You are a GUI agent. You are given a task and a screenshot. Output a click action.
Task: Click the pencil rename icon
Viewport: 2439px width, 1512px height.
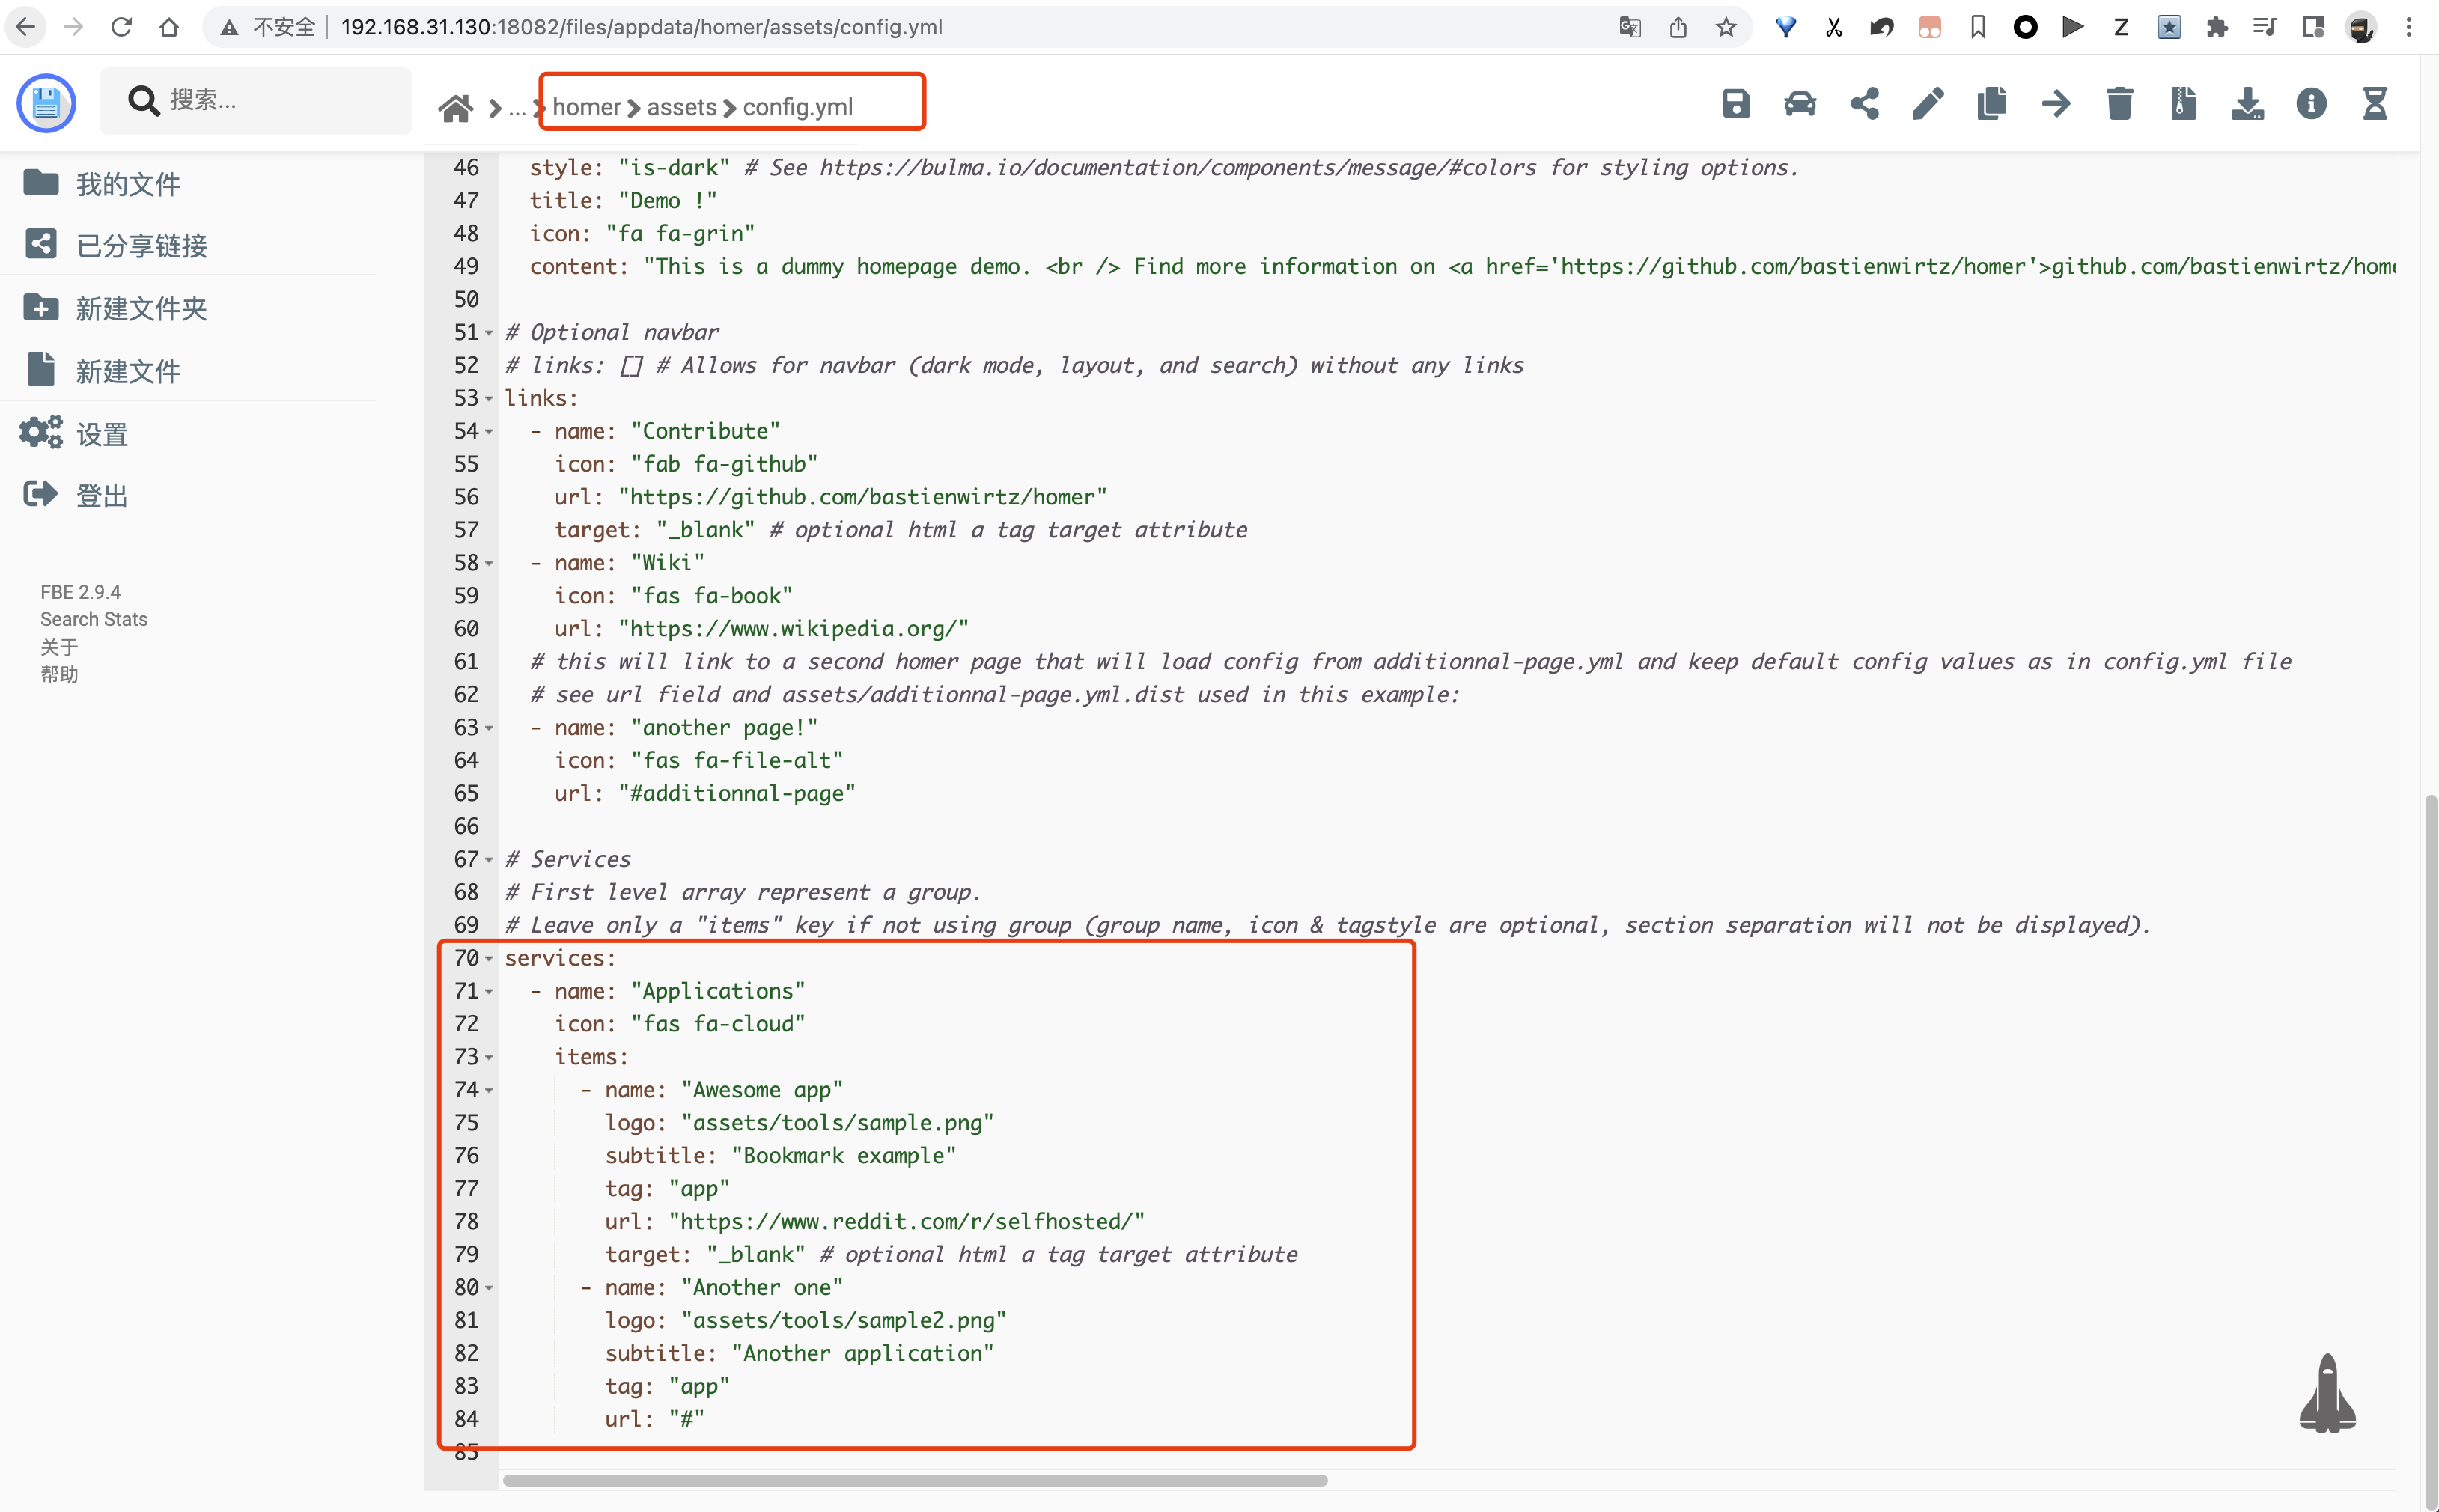[x=1928, y=104]
